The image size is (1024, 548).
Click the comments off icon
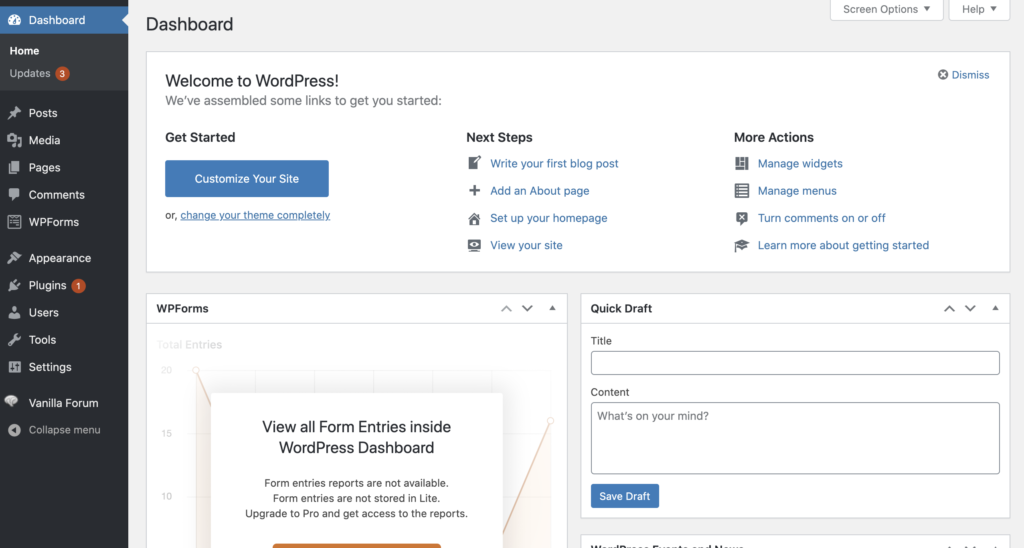[742, 218]
